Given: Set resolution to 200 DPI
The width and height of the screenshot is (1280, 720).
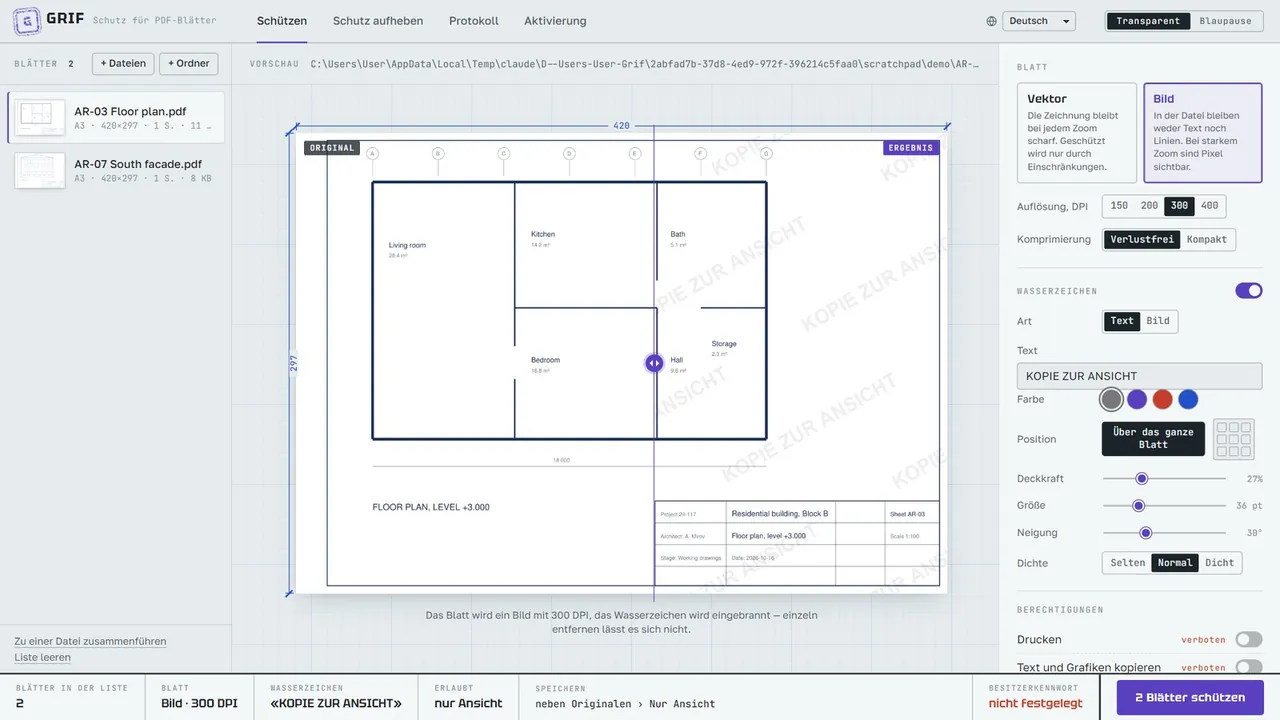Looking at the screenshot, I should click(1149, 206).
